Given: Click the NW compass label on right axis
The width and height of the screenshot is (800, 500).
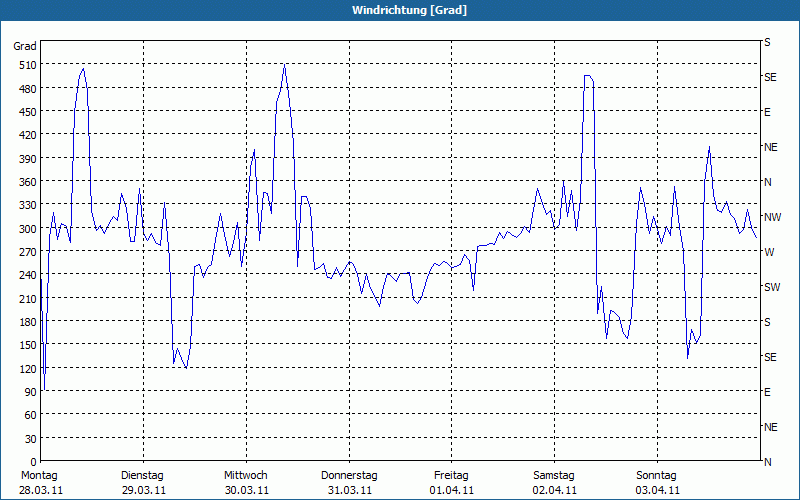Looking at the screenshot, I should [x=772, y=217].
